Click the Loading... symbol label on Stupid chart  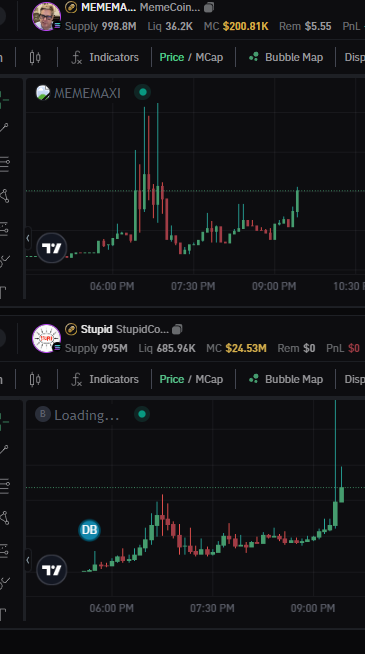[x=86, y=415]
